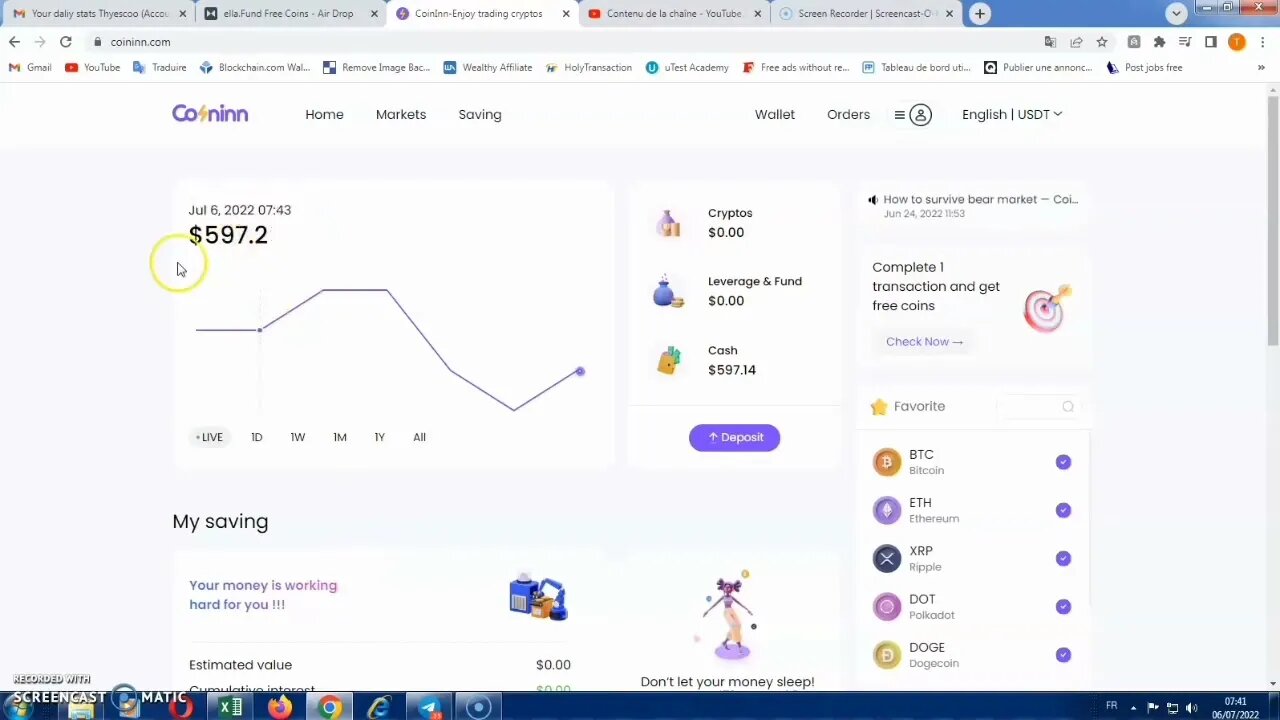Open Telegram from the taskbar

click(x=428, y=707)
